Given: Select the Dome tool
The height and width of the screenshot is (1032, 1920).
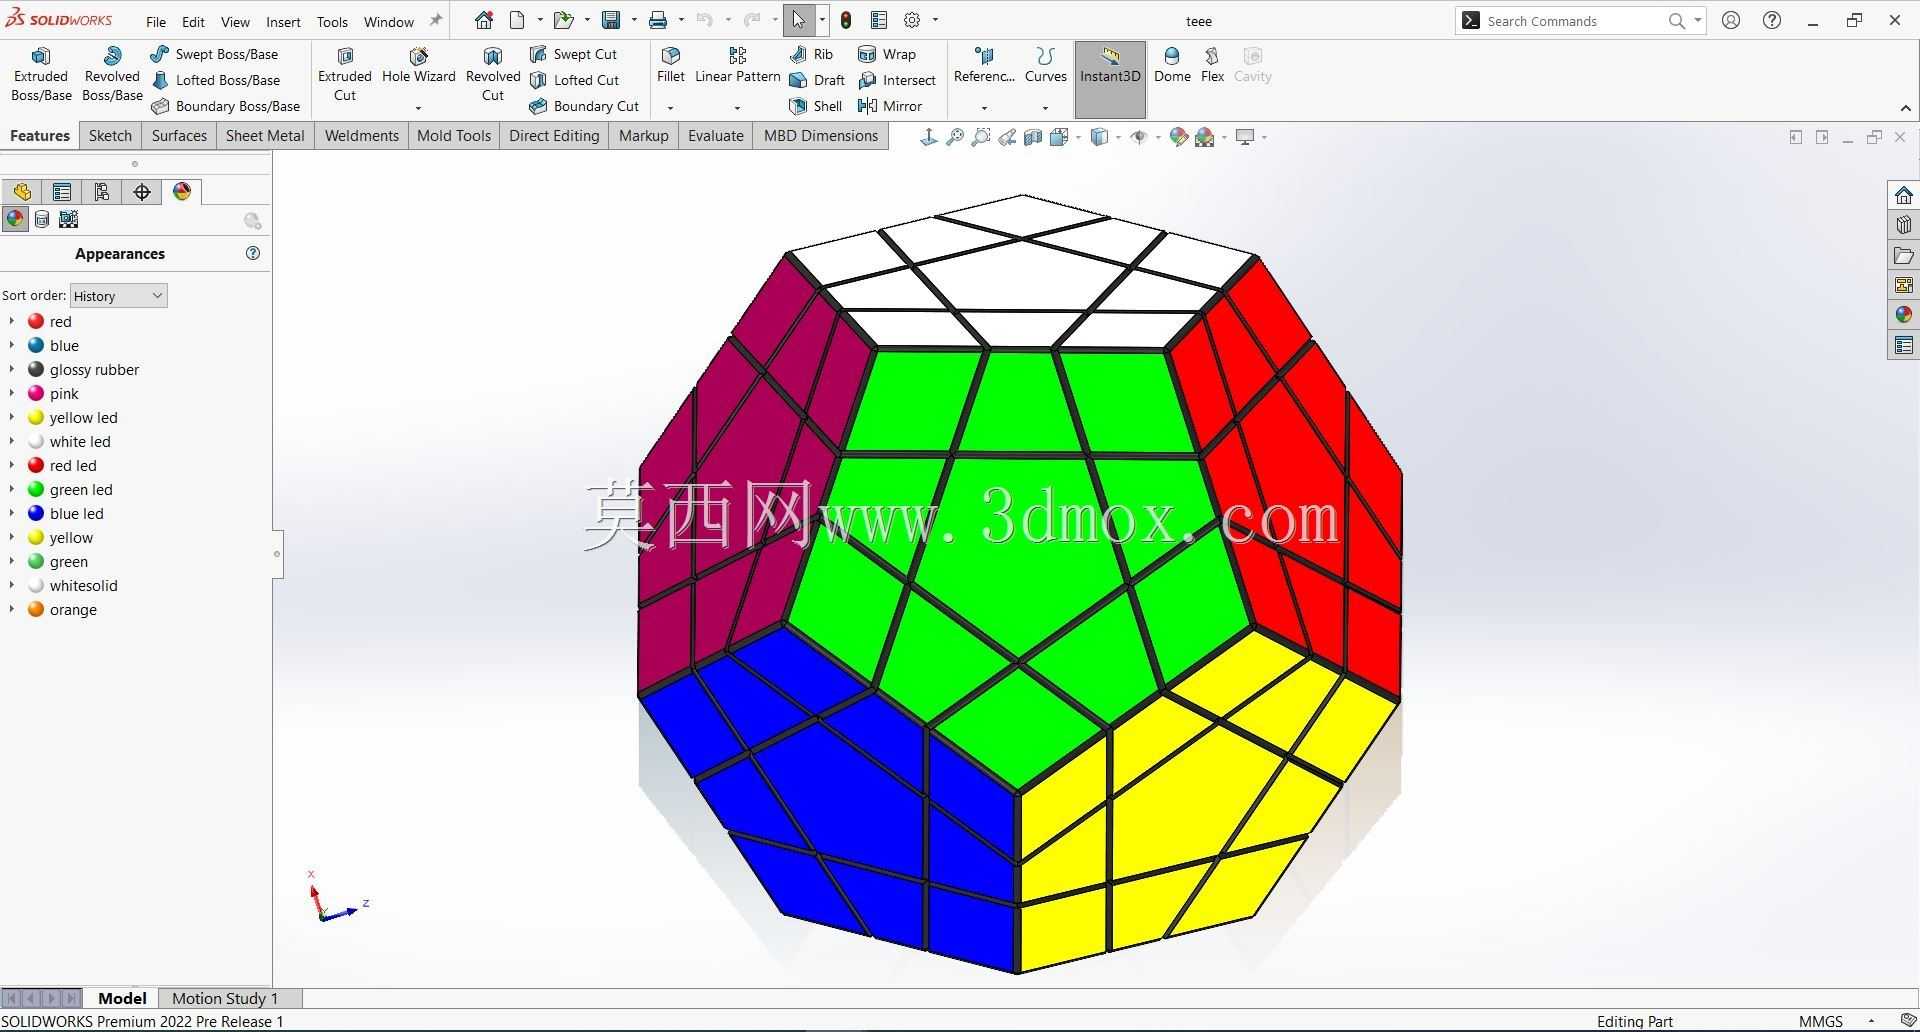Looking at the screenshot, I should click(x=1172, y=66).
